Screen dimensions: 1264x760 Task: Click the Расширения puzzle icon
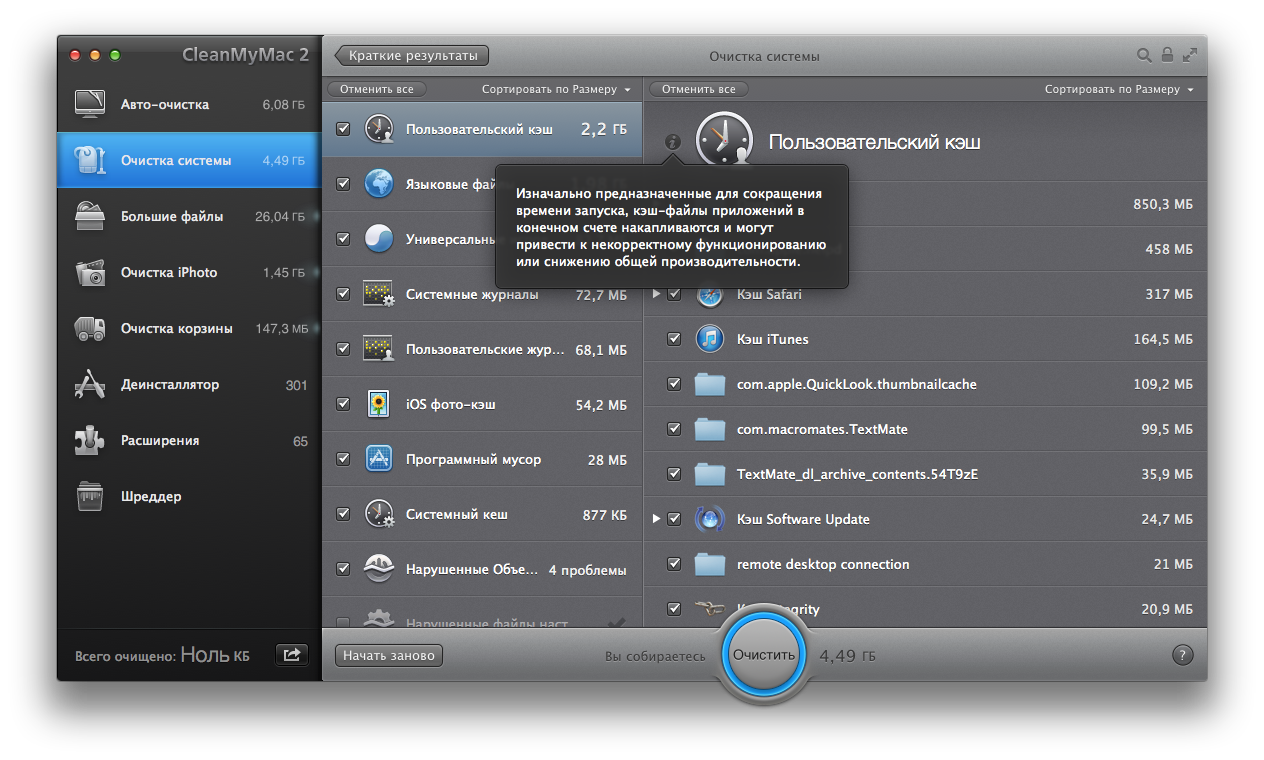(x=90, y=440)
